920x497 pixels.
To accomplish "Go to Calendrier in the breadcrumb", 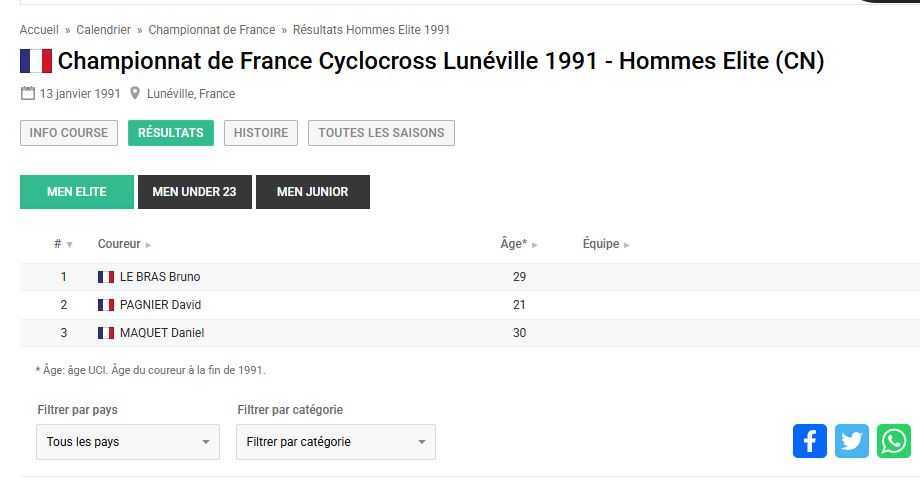I will pos(103,30).
